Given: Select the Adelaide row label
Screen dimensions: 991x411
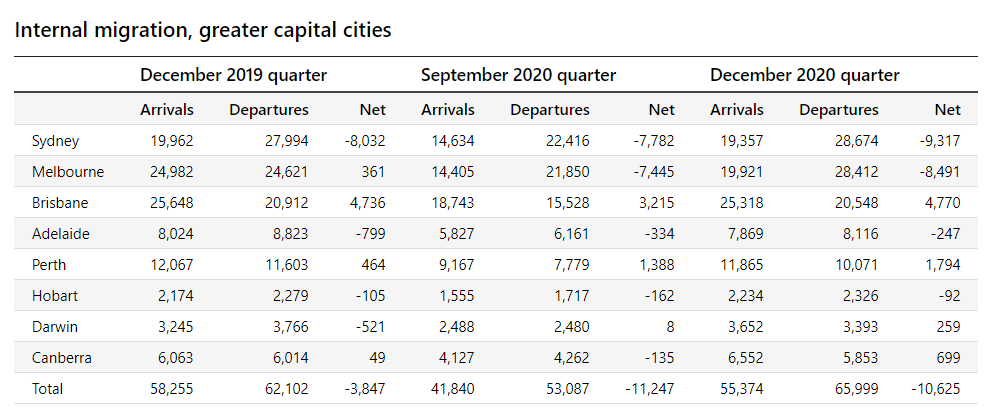Looking at the screenshot, I should click(x=61, y=234).
